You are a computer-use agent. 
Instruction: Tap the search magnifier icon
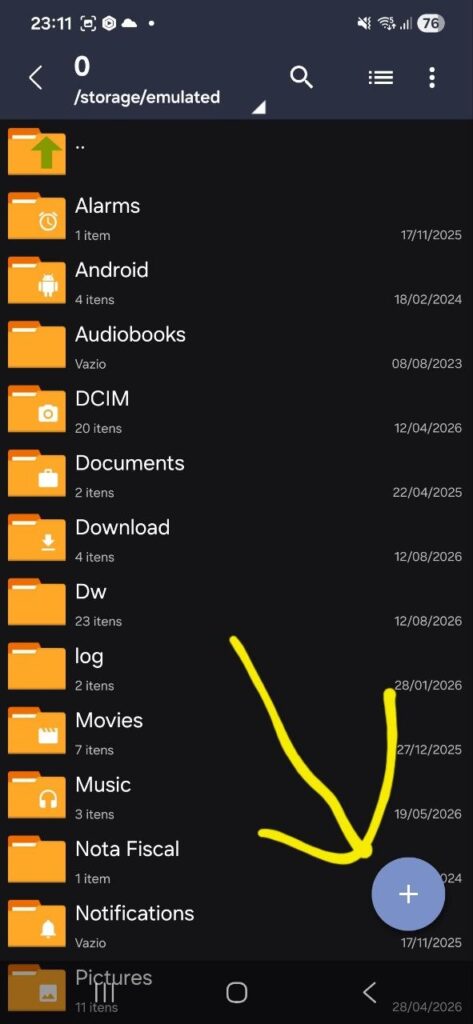click(301, 78)
